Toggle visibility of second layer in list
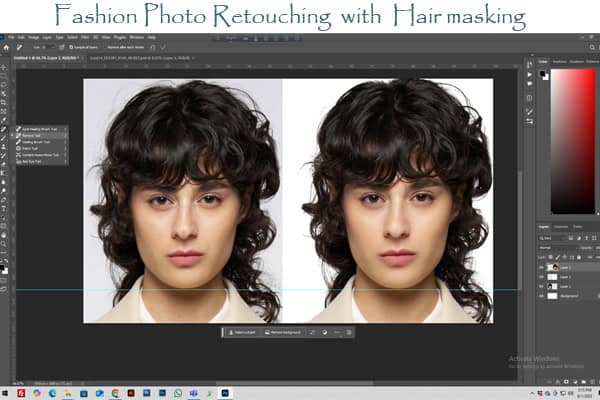Screen dimensions: 600x400 pos(541,277)
